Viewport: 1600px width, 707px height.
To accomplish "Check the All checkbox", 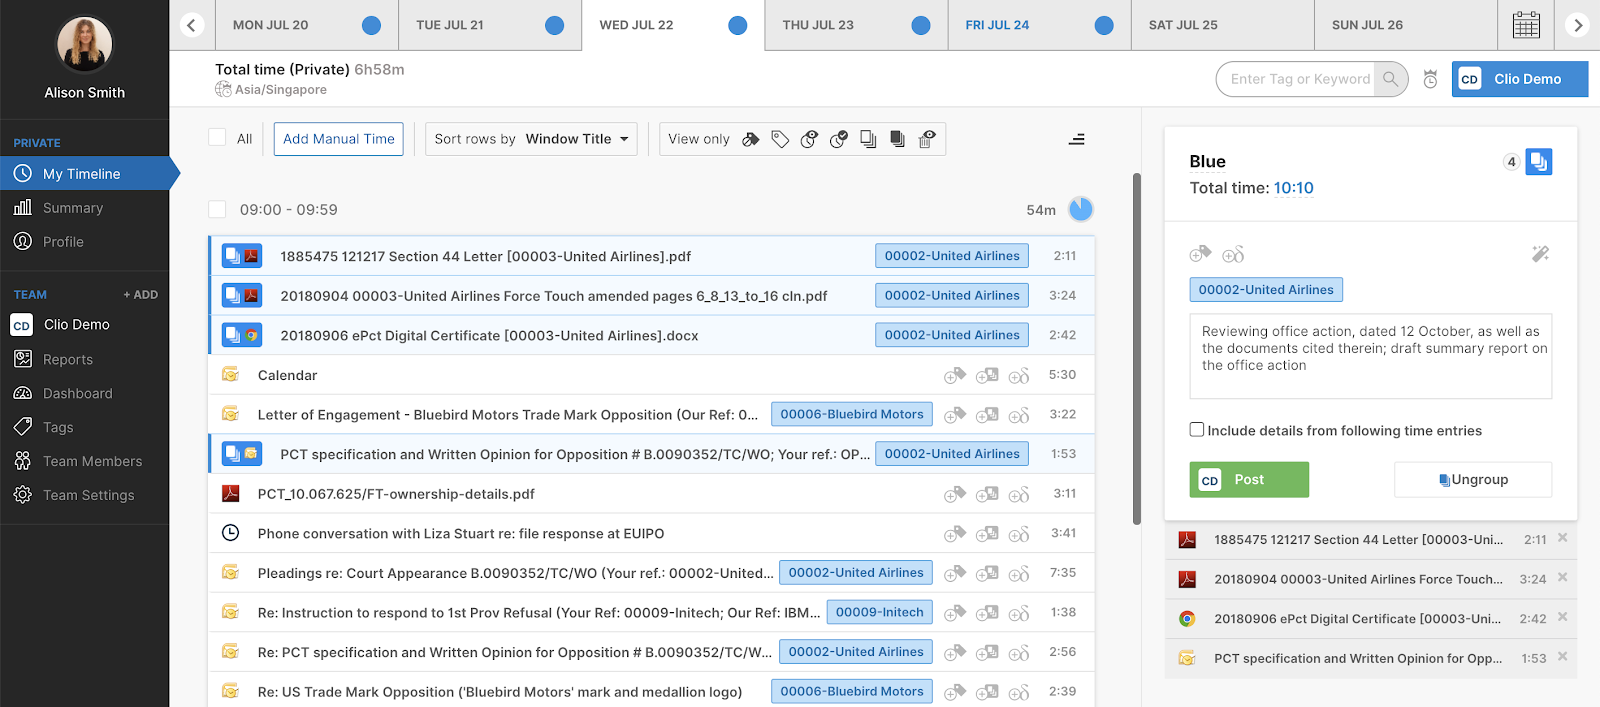I will click(x=217, y=138).
